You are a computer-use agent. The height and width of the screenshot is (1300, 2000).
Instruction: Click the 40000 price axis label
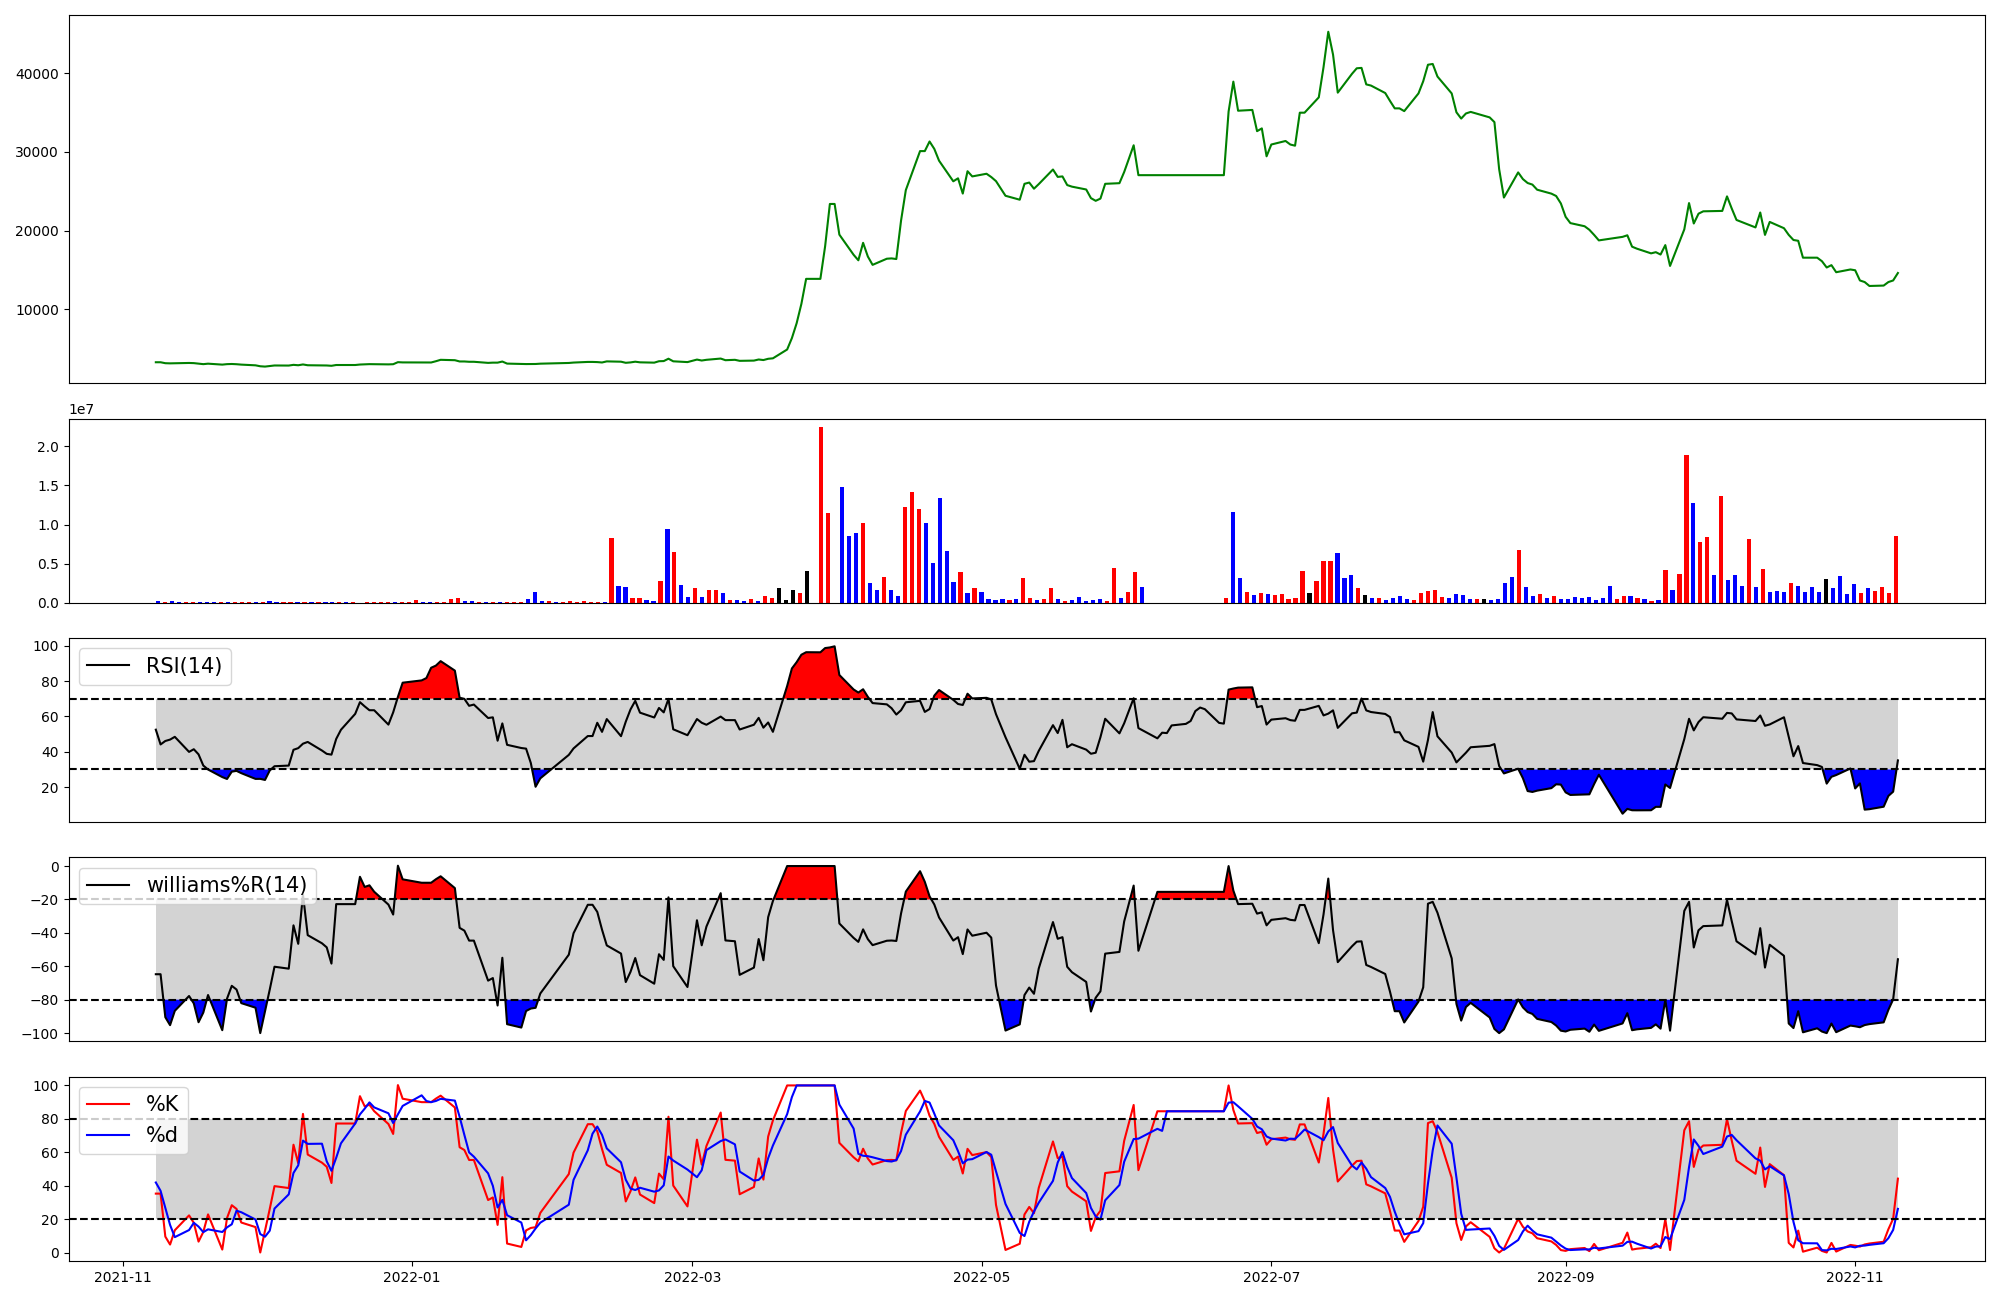coord(37,74)
